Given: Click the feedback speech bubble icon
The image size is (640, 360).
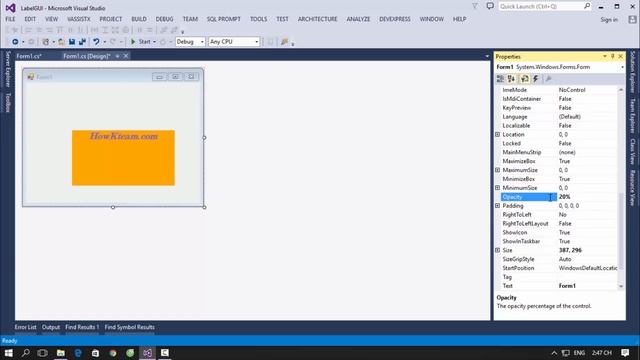Looking at the screenshot, I should 490,6.
